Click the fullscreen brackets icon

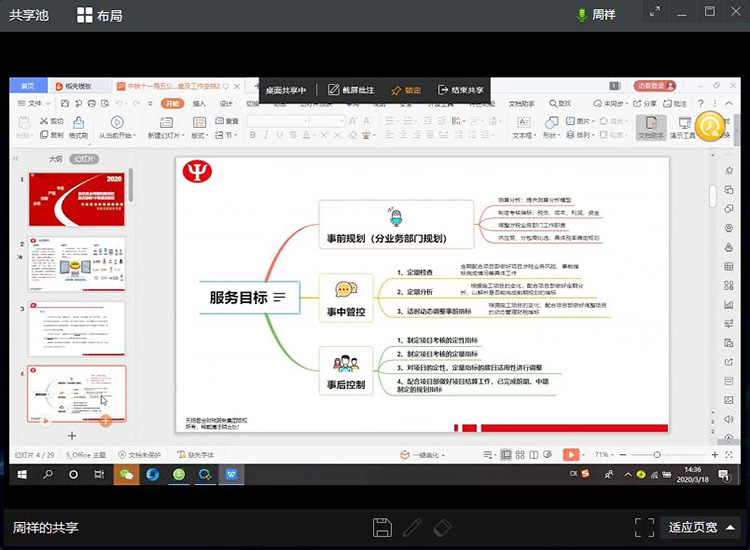pyautogui.click(x=644, y=527)
